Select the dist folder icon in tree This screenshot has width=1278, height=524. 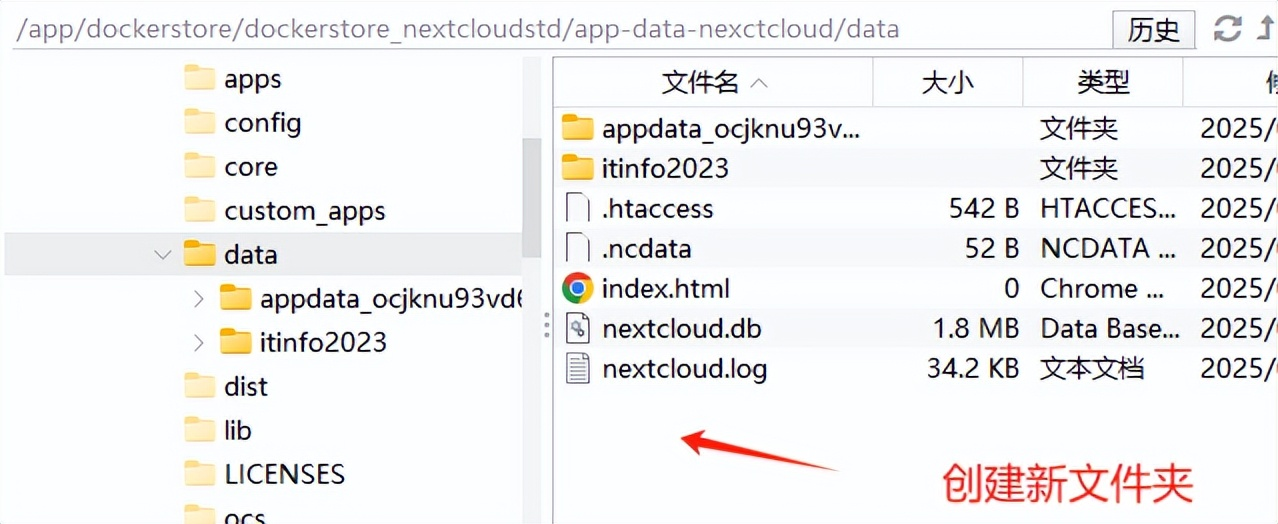(x=200, y=386)
